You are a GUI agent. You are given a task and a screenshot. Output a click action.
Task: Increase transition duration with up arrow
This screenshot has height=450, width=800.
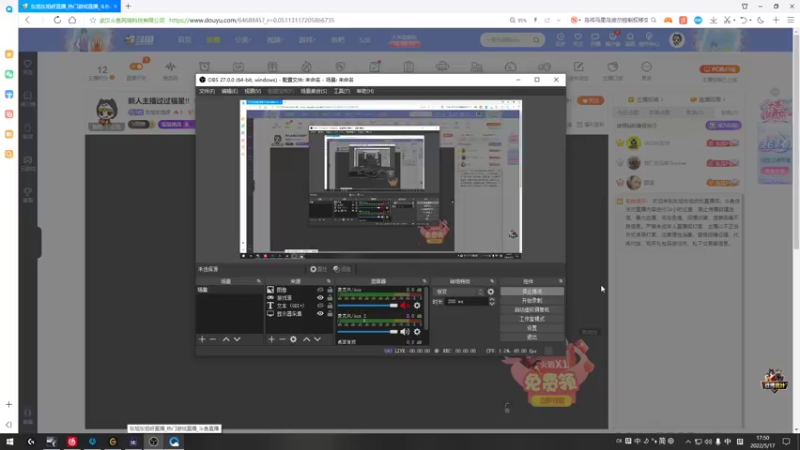click(492, 299)
